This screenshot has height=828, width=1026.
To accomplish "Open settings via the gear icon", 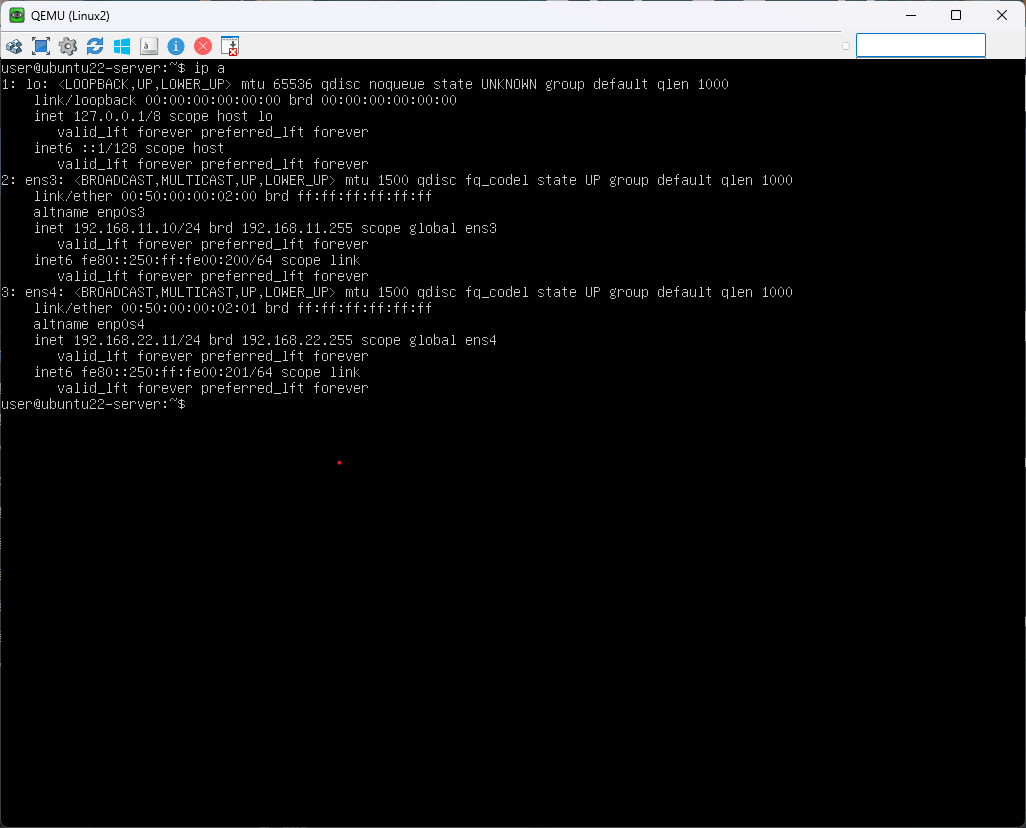I will click(68, 46).
